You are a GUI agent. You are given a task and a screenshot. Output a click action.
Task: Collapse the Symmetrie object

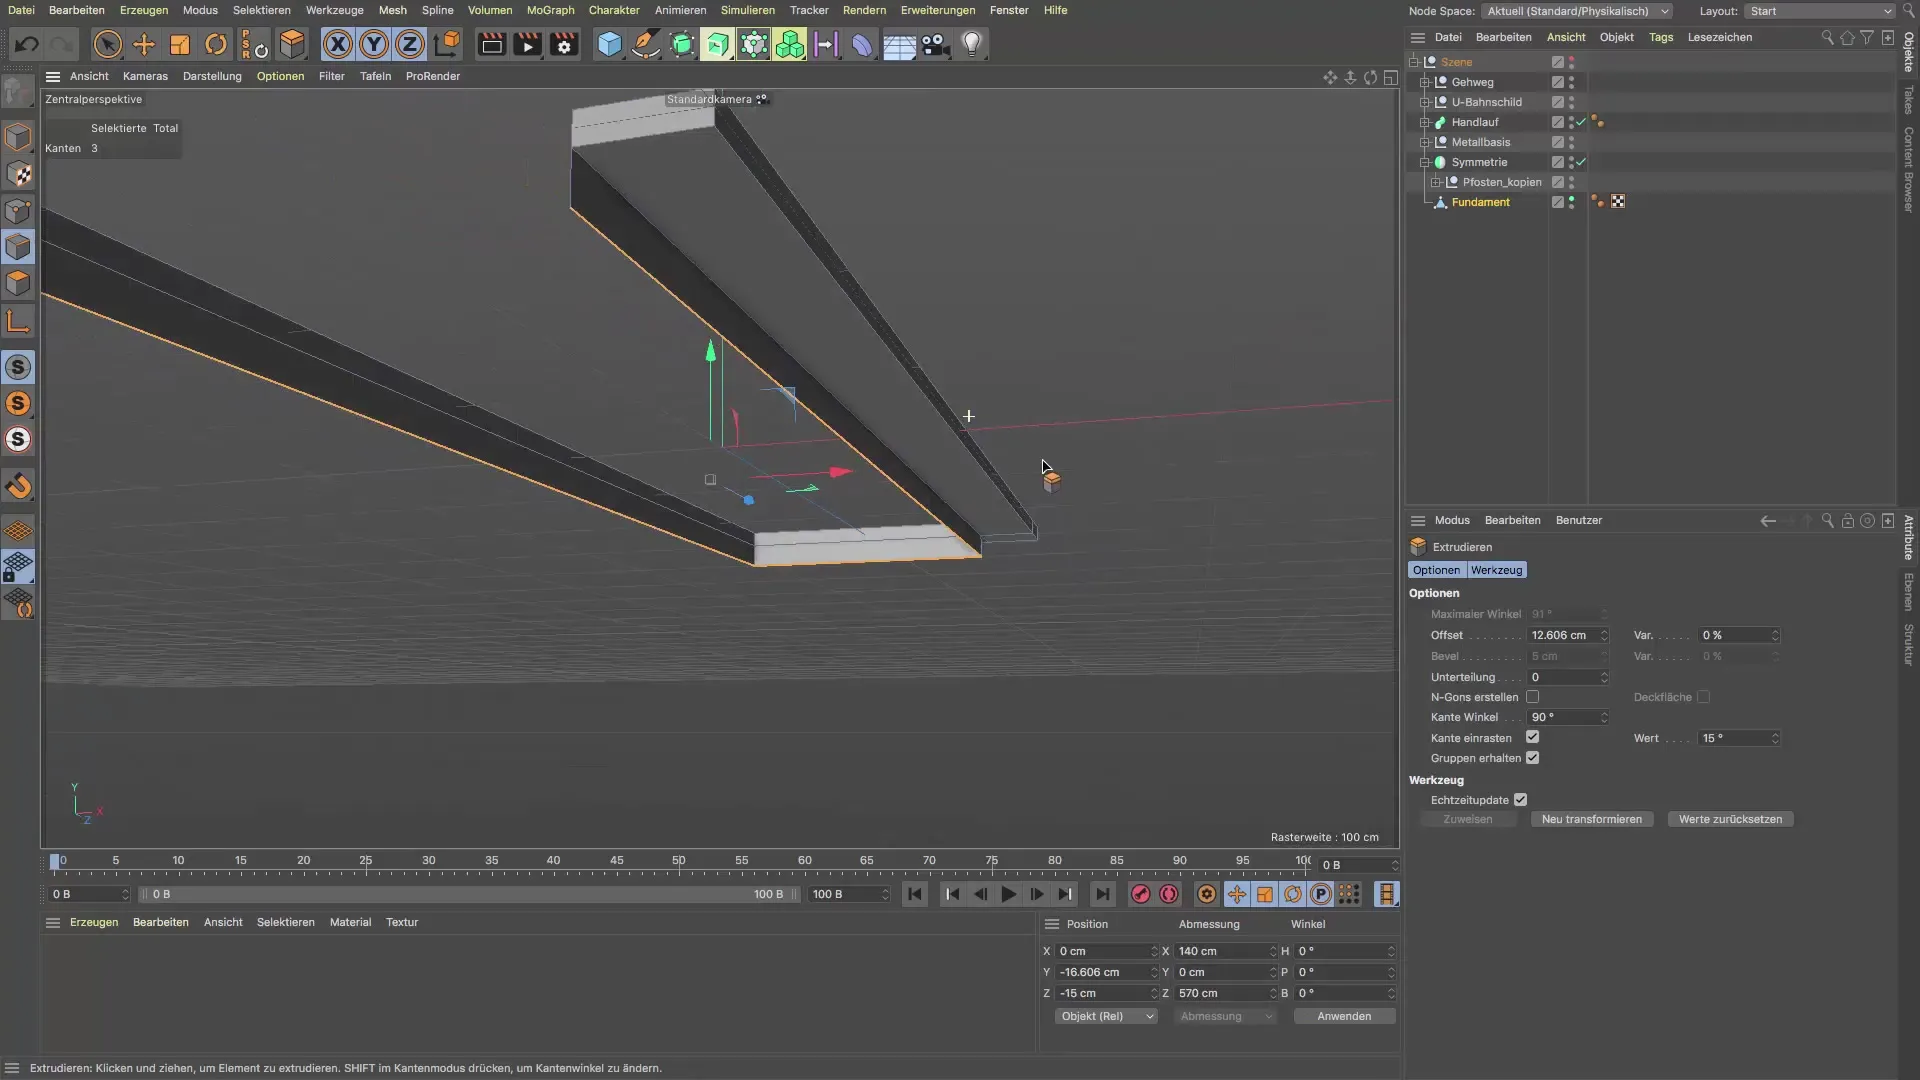point(1424,162)
